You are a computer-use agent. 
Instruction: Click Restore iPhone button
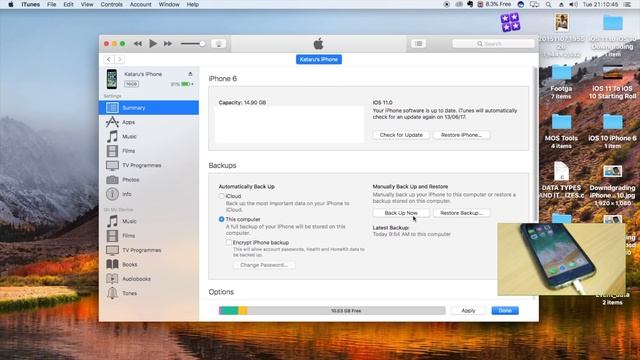pos(461,135)
